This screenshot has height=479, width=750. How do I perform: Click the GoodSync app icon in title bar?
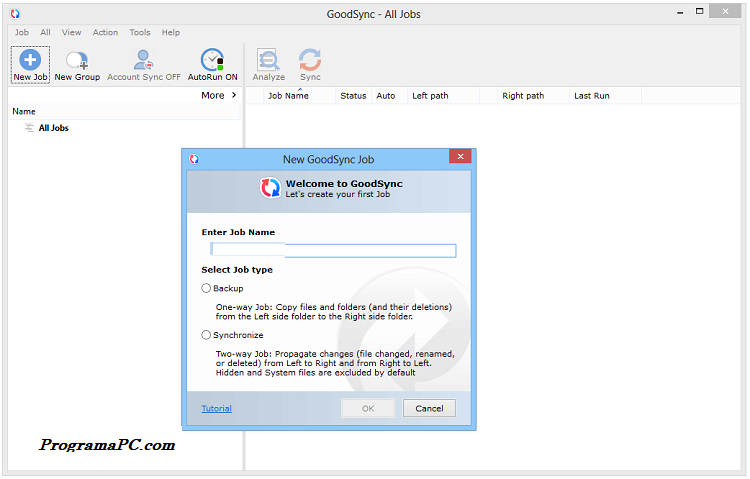pyautogui.click(x=14, y=14)
